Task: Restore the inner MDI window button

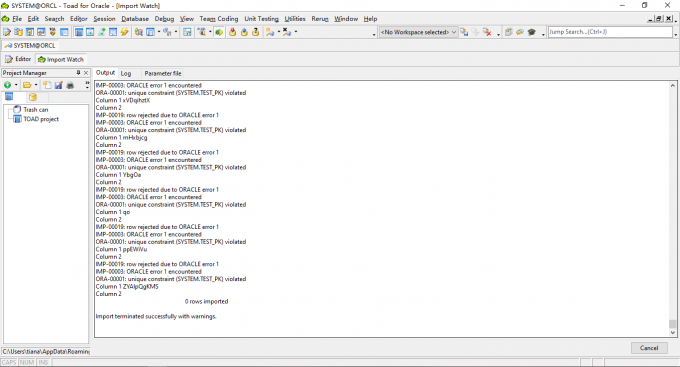Action: (659, 19)
